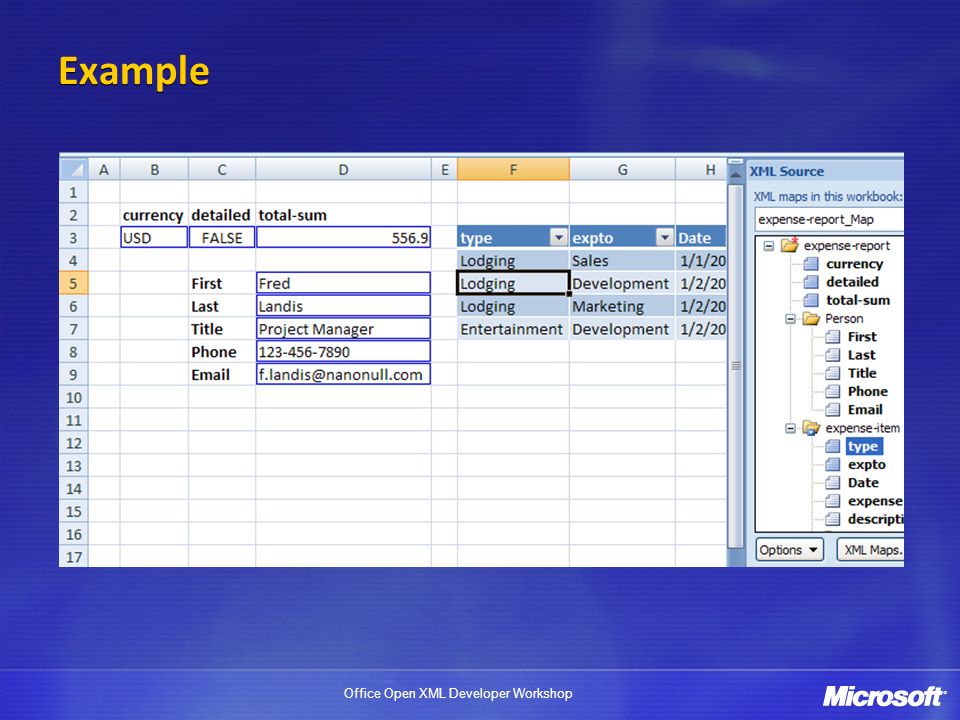960x720 pixels.
Task: Click the type element icon in XML tree
Action: click(x=833, y=446)
